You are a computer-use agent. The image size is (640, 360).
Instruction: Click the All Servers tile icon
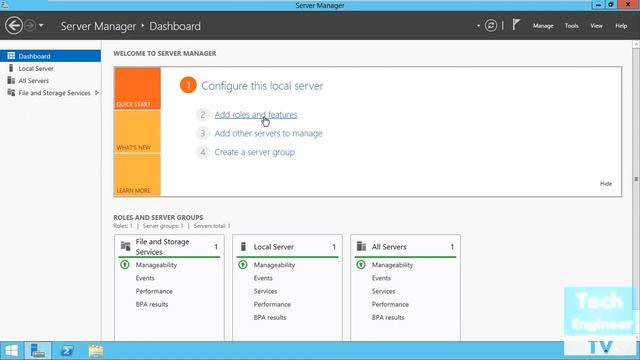coord(361,246)
